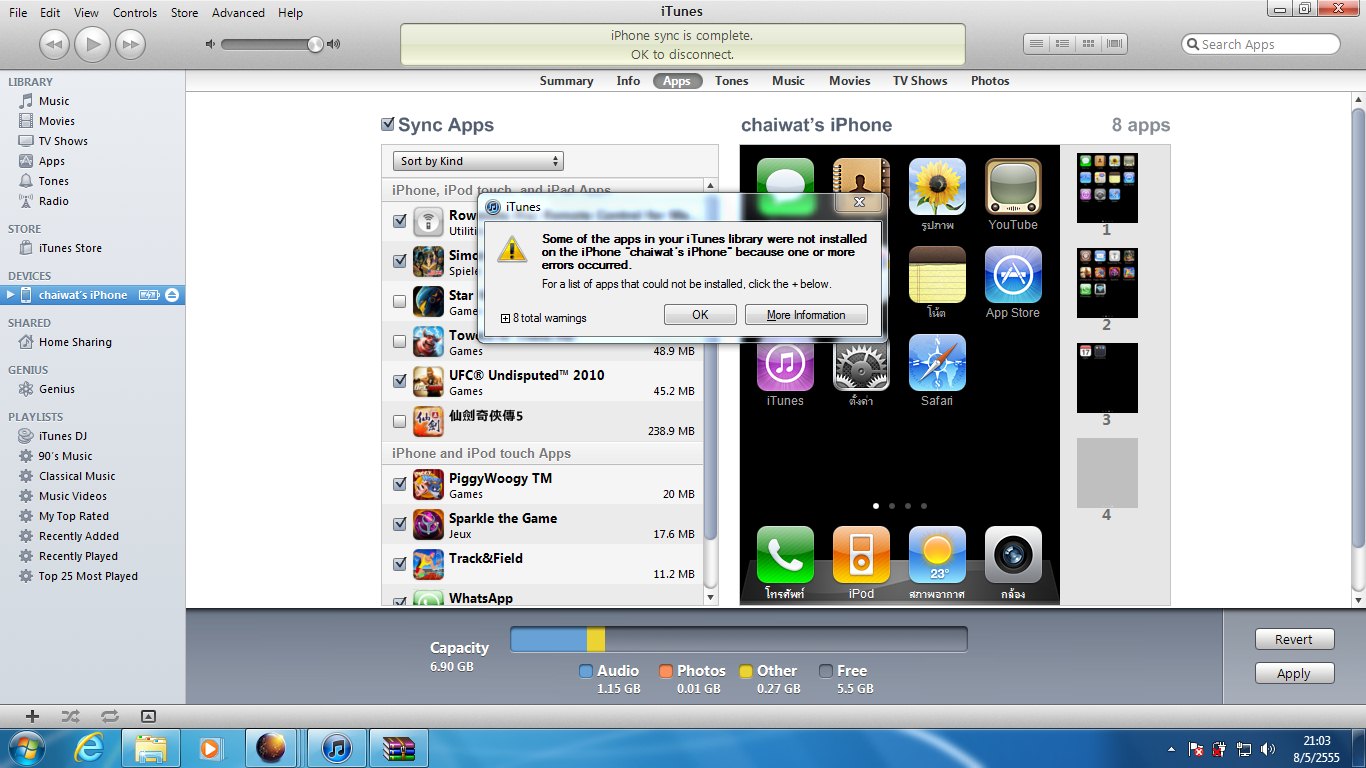The height and width of the screenshot is (768, 1366).
Task: Open Internet Explorer from the taskbar
Action: pos(89,748)
